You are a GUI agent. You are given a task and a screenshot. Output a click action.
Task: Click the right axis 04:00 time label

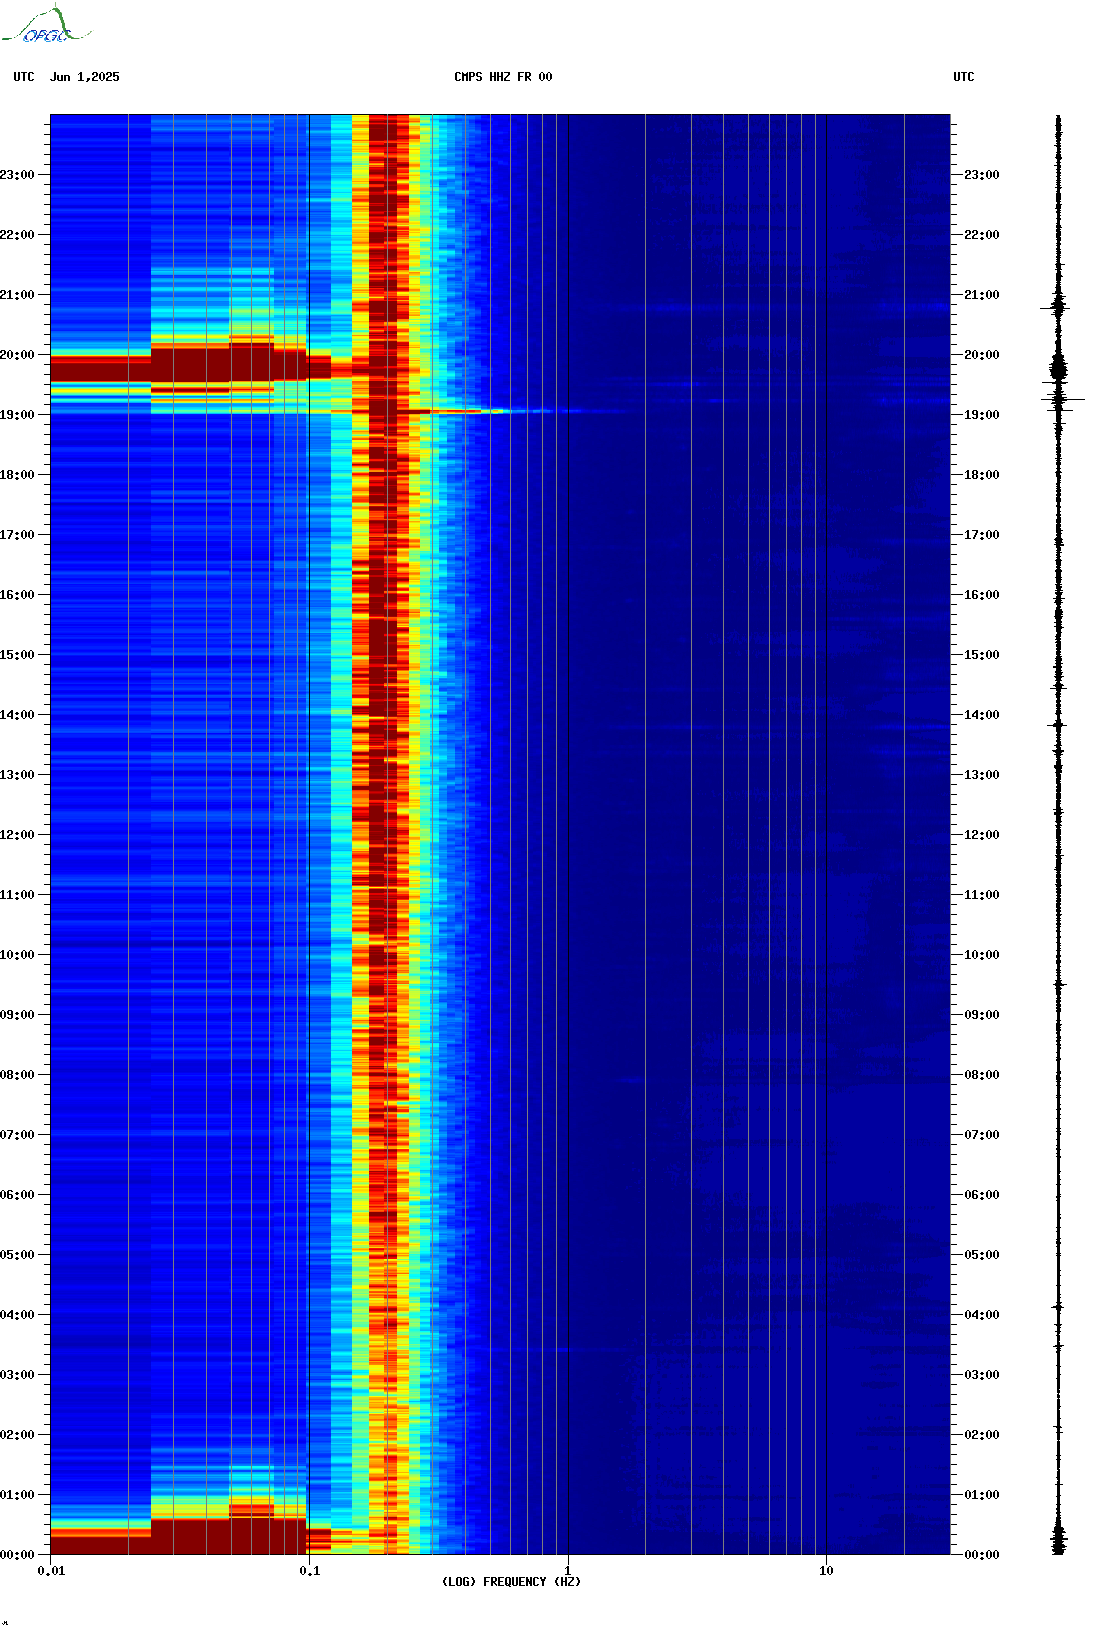pos(982,1315)
